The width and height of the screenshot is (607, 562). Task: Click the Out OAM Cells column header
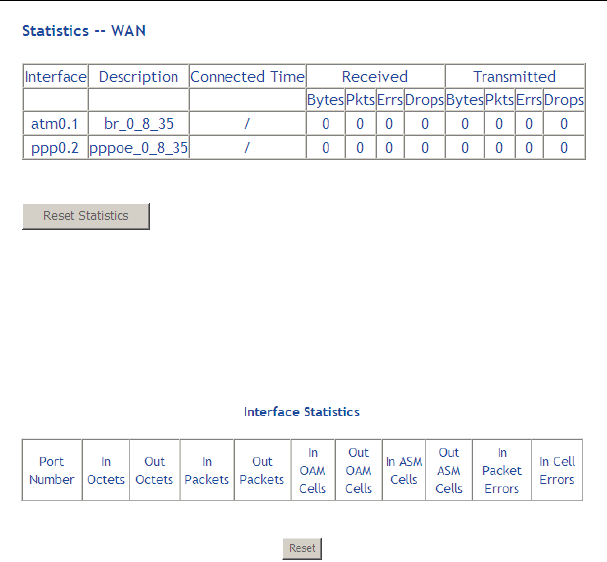[358, 470]
